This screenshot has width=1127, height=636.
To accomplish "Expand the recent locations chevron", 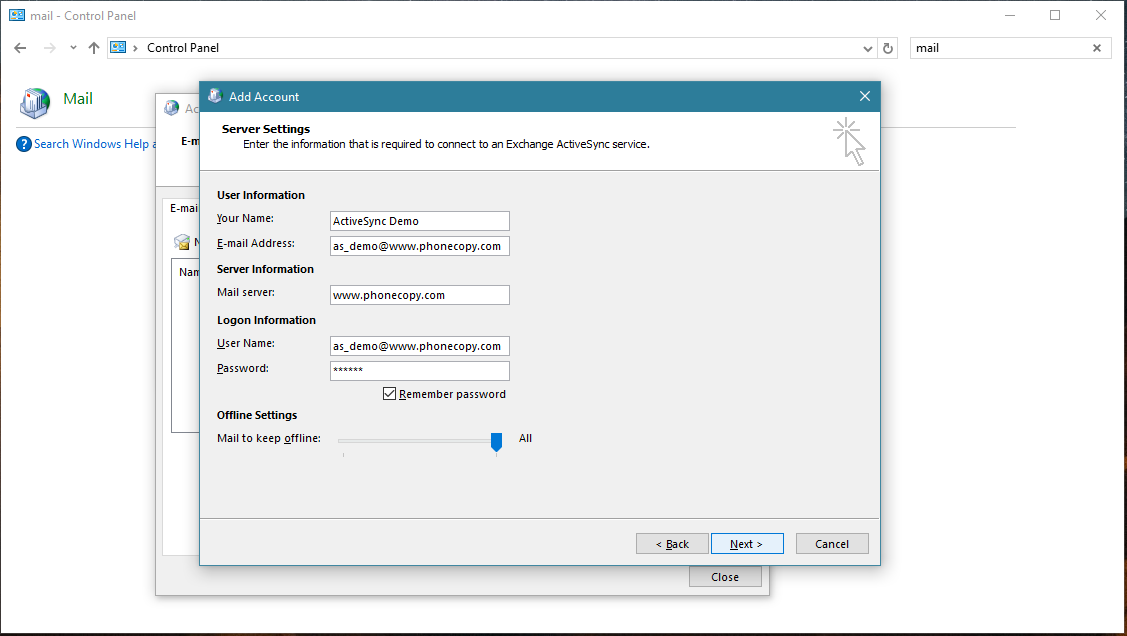I will pos(73,48).
